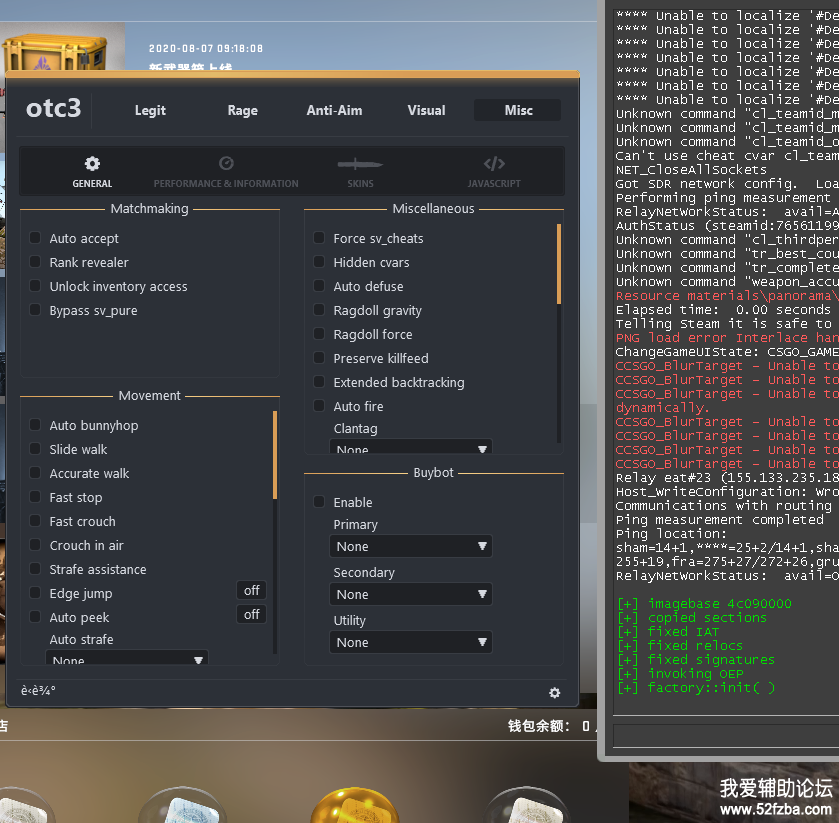
Task: Open the Rage tab
Action: pyautogui.click(x=242, y=110)
